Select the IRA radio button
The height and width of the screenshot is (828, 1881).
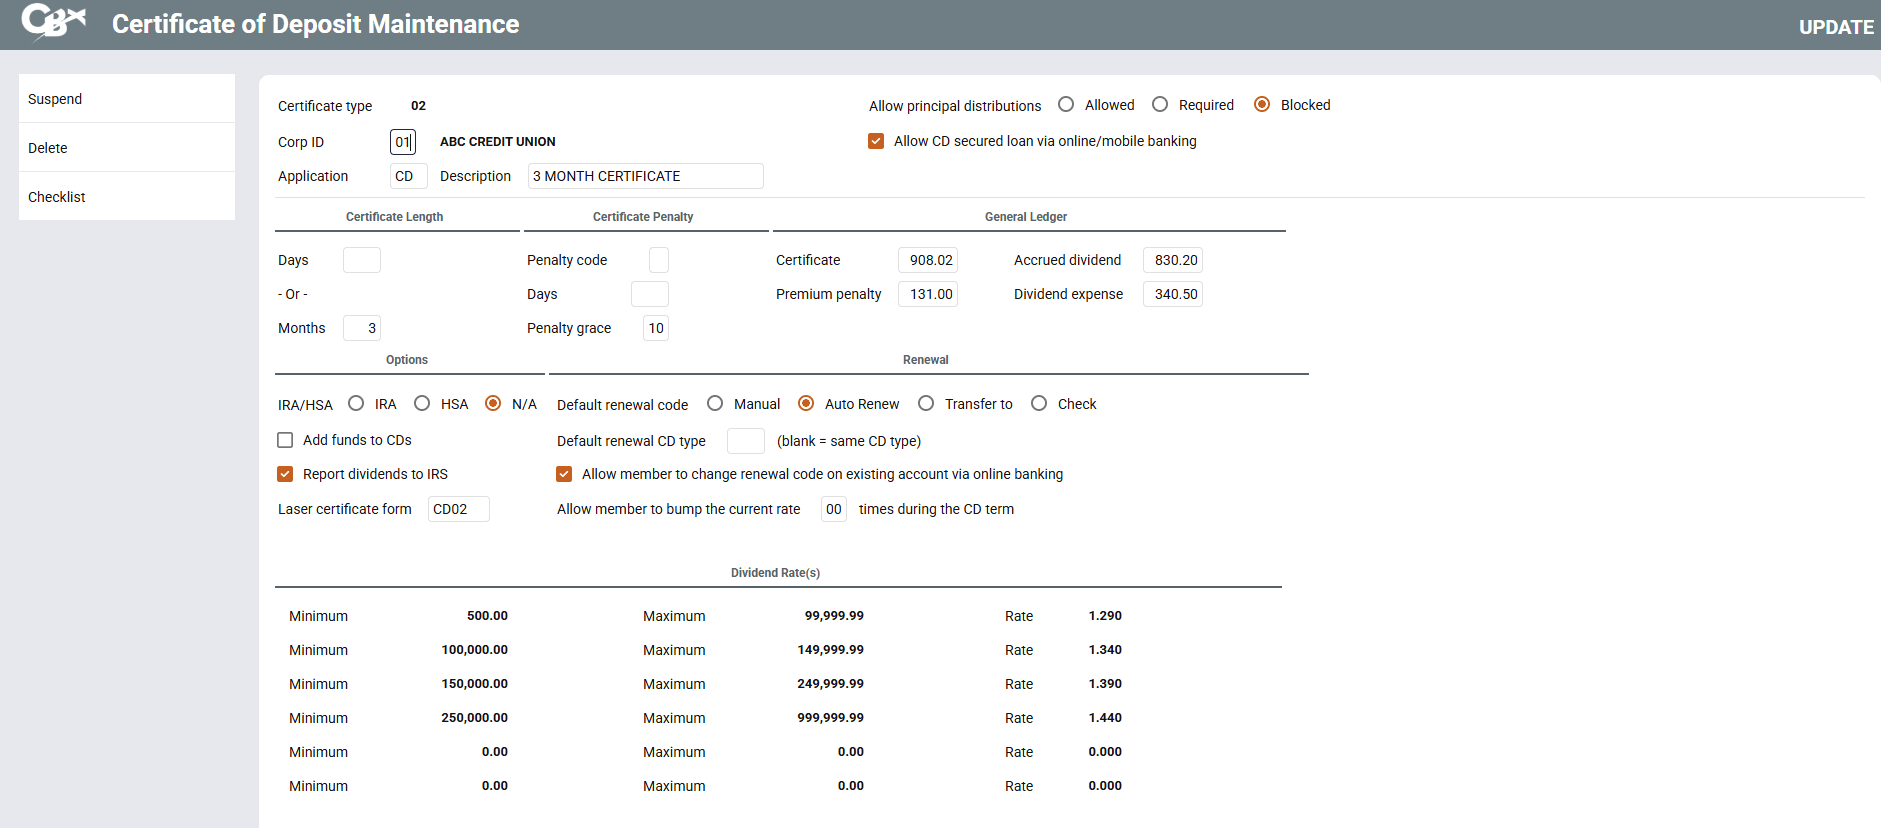pyautogui.click(x=356, y=404)
